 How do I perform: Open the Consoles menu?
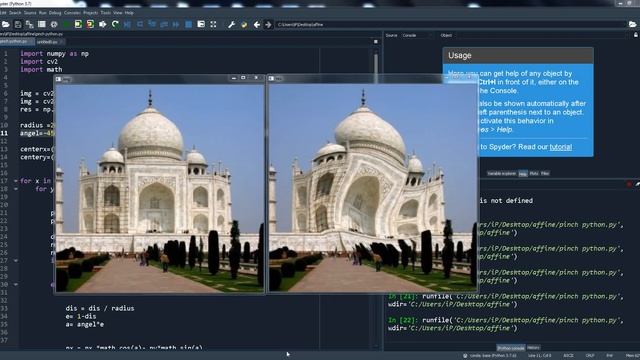coord(72,13)
